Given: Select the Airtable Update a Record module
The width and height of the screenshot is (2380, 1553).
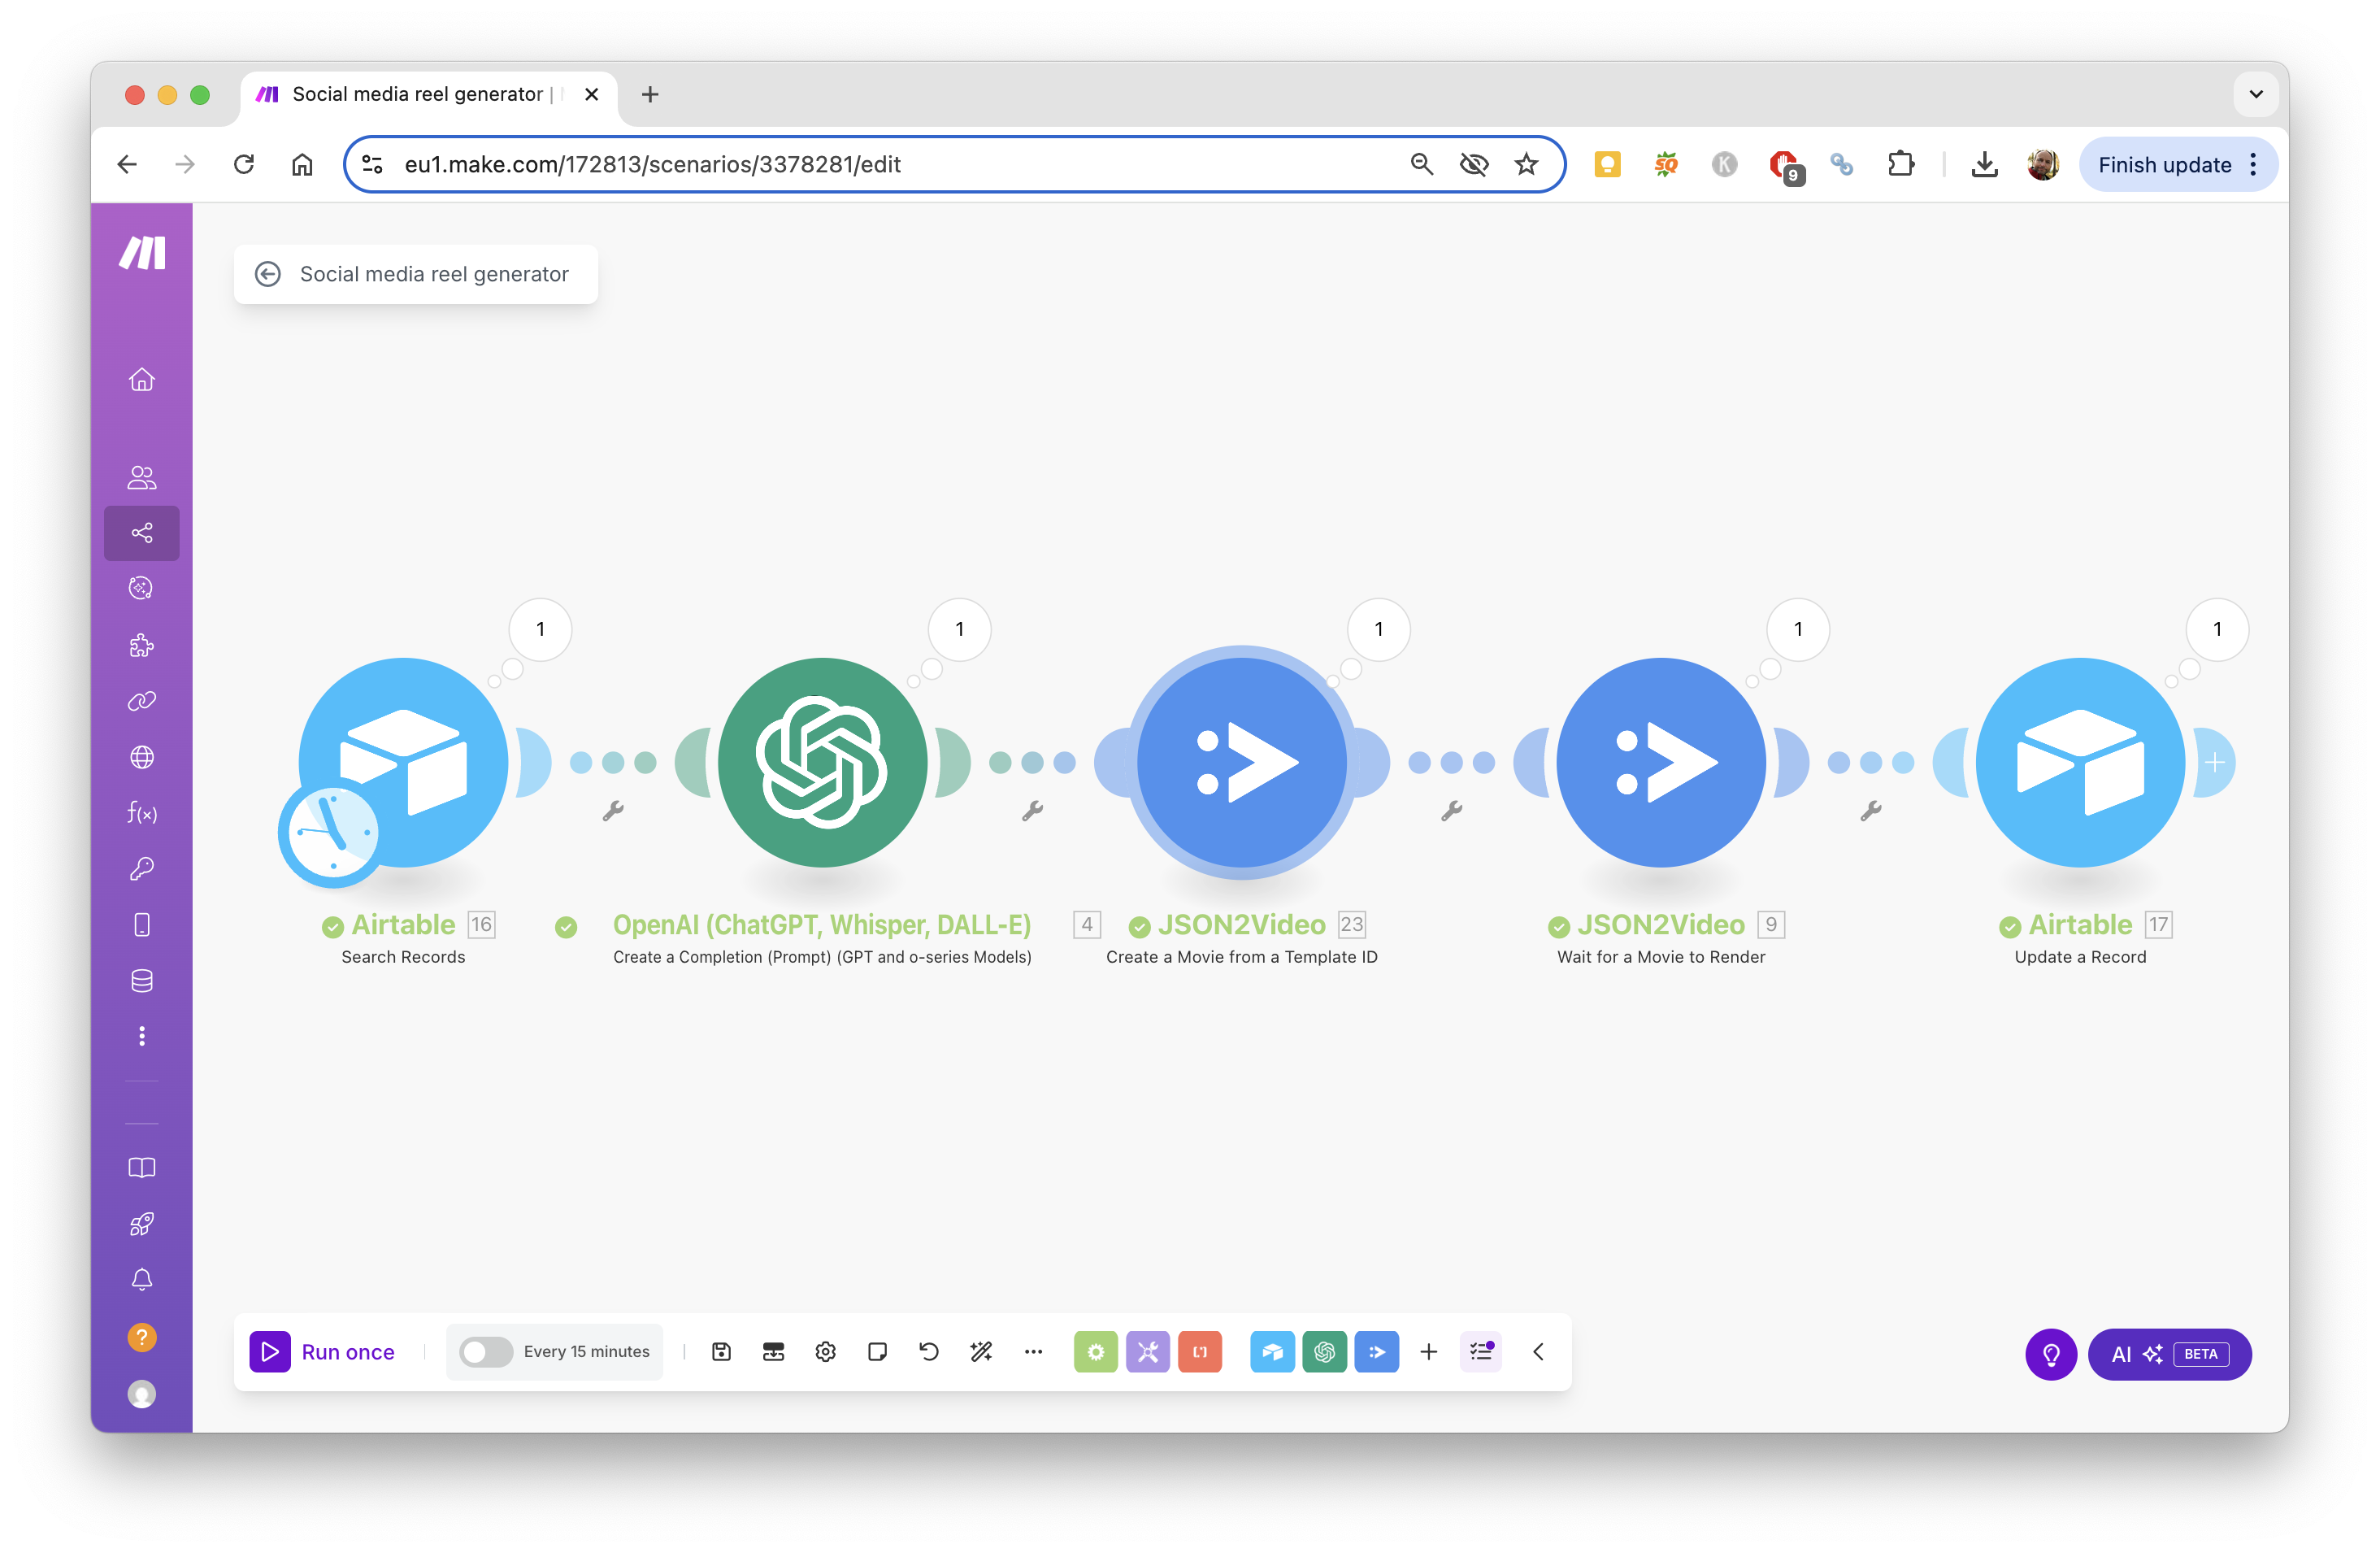Looking at the screenshot, I should (2080, 762).
